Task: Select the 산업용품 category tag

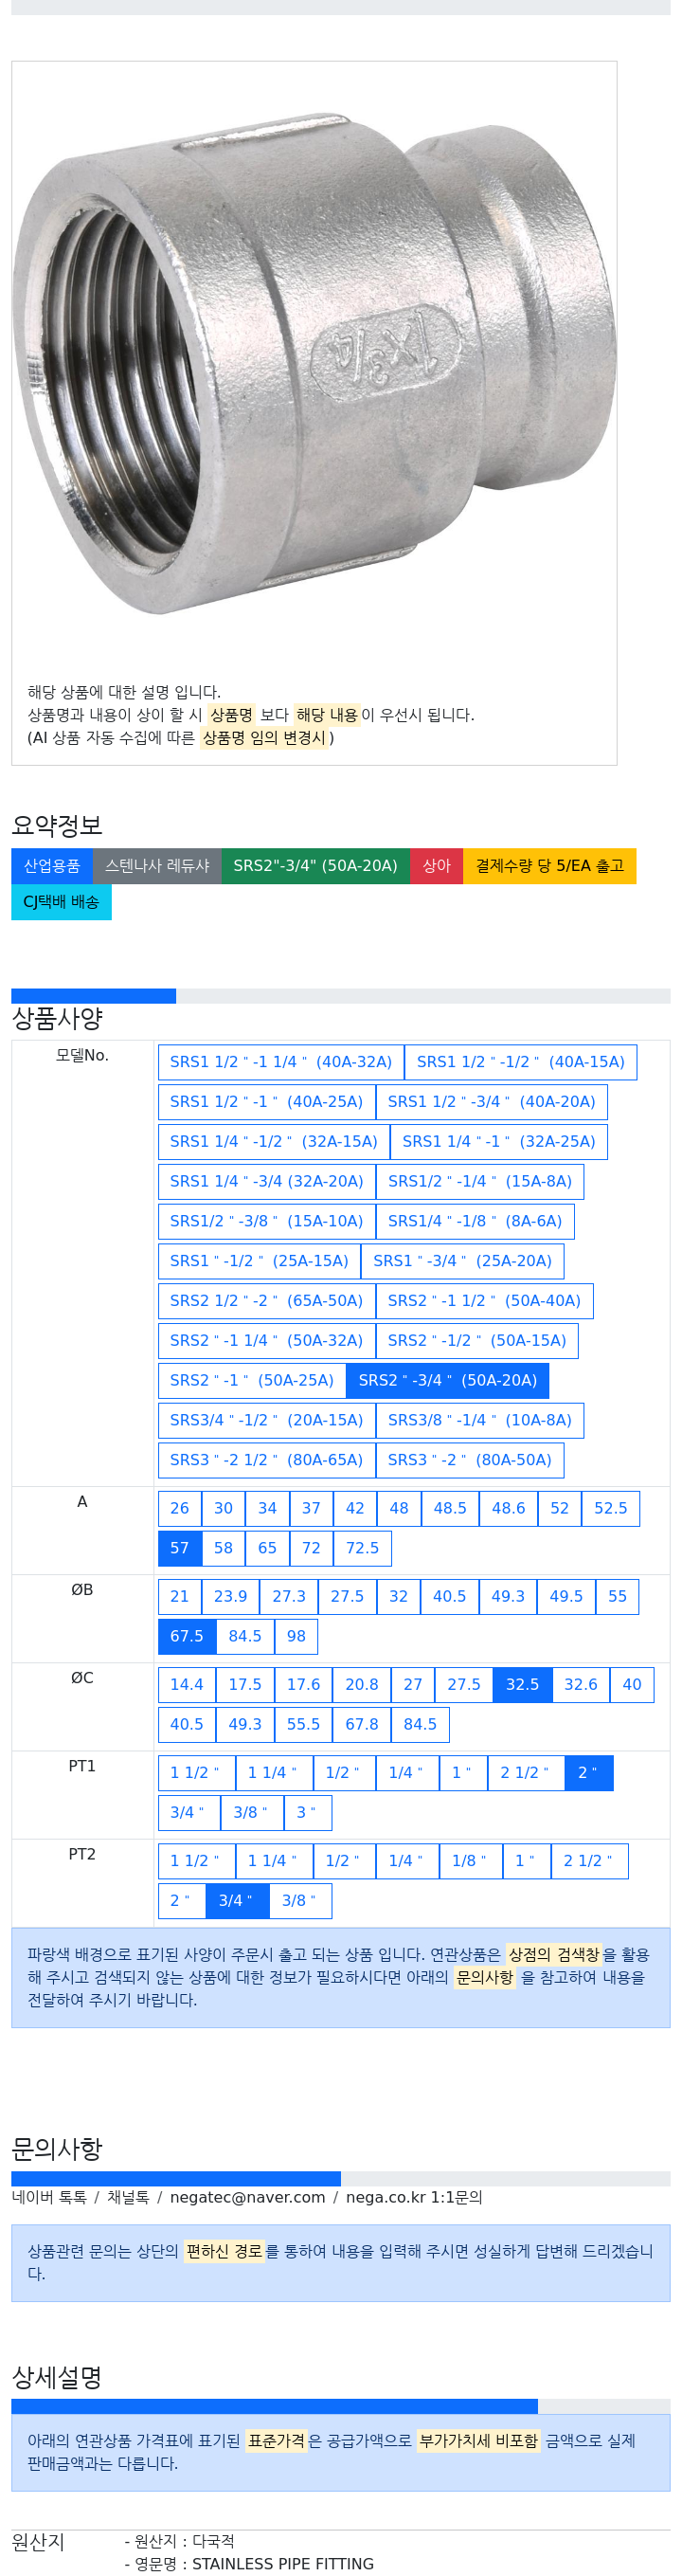Action: [x=52, y=865]
